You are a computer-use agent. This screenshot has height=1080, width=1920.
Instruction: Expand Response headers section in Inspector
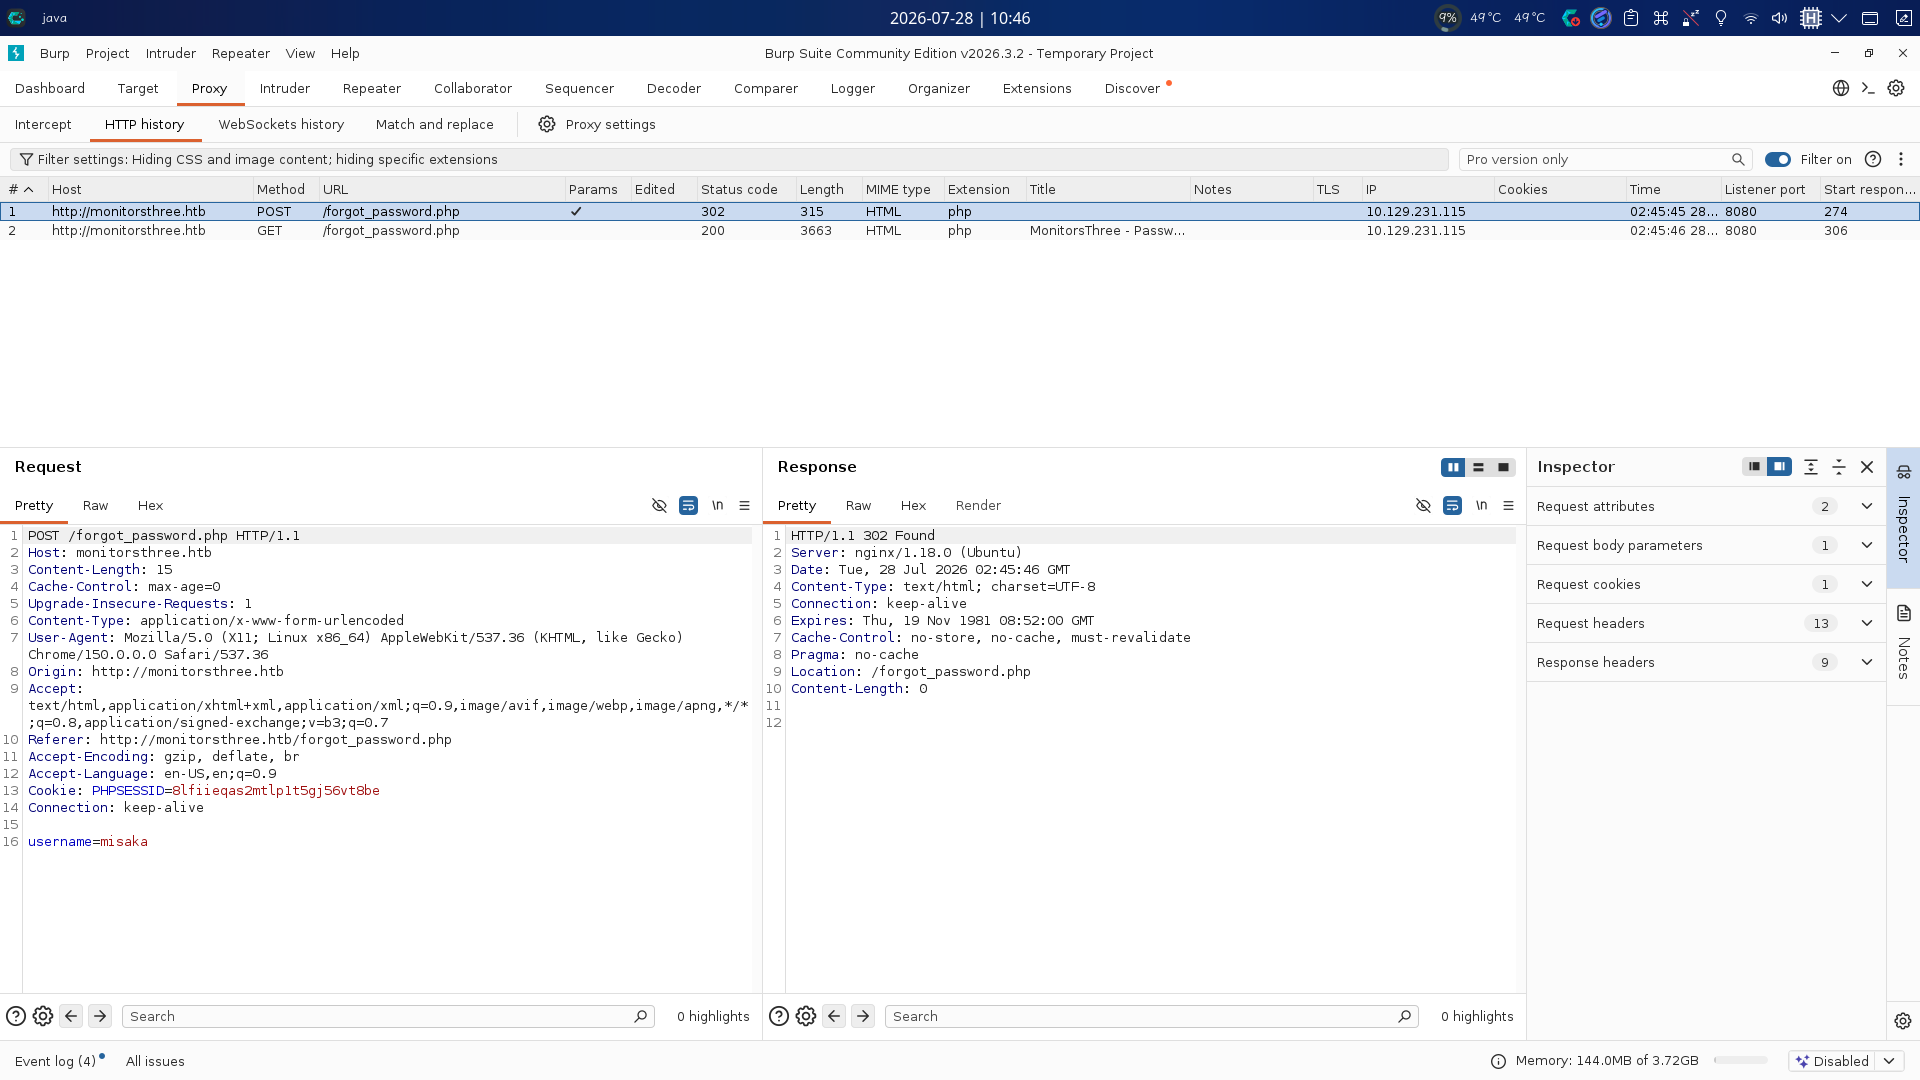pos(1867,662)
